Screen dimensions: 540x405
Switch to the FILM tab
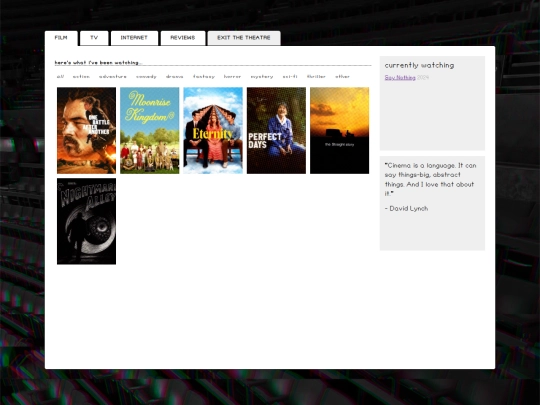click(x=61, y=38)
